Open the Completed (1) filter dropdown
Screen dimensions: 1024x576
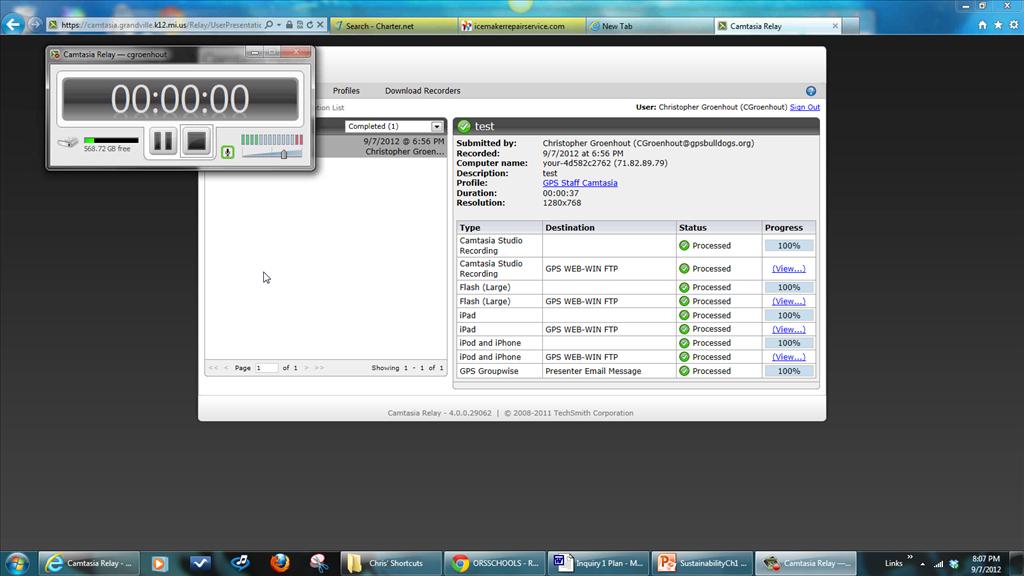pyautogui.click(x=394, y=126)
